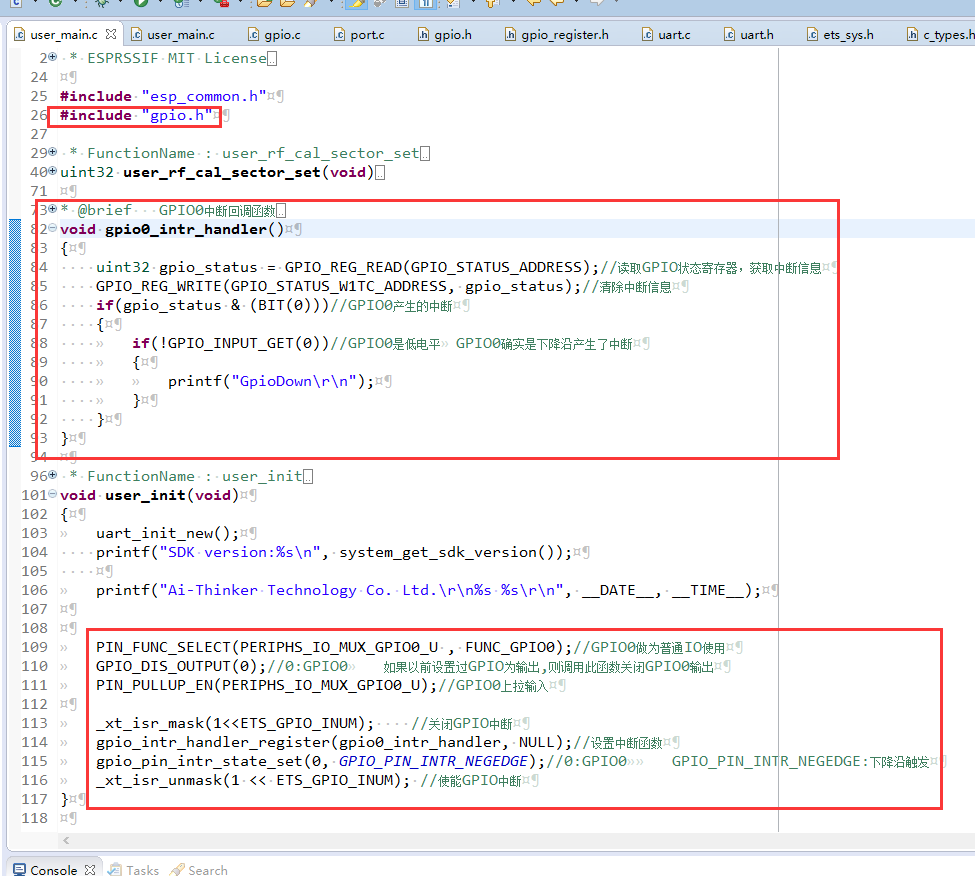Click gpio_intr_handler_register on line 114
This screenshot has height=876, width=975.
click(x=212, y=743)
